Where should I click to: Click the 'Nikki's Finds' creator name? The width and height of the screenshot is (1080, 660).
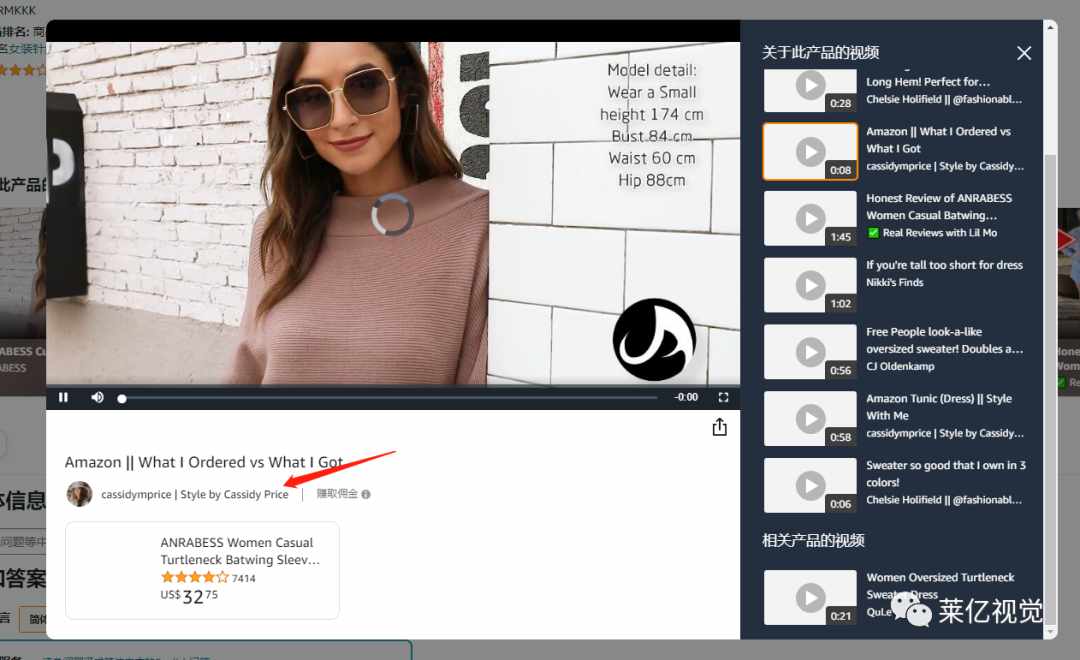[x=895, y=282]
